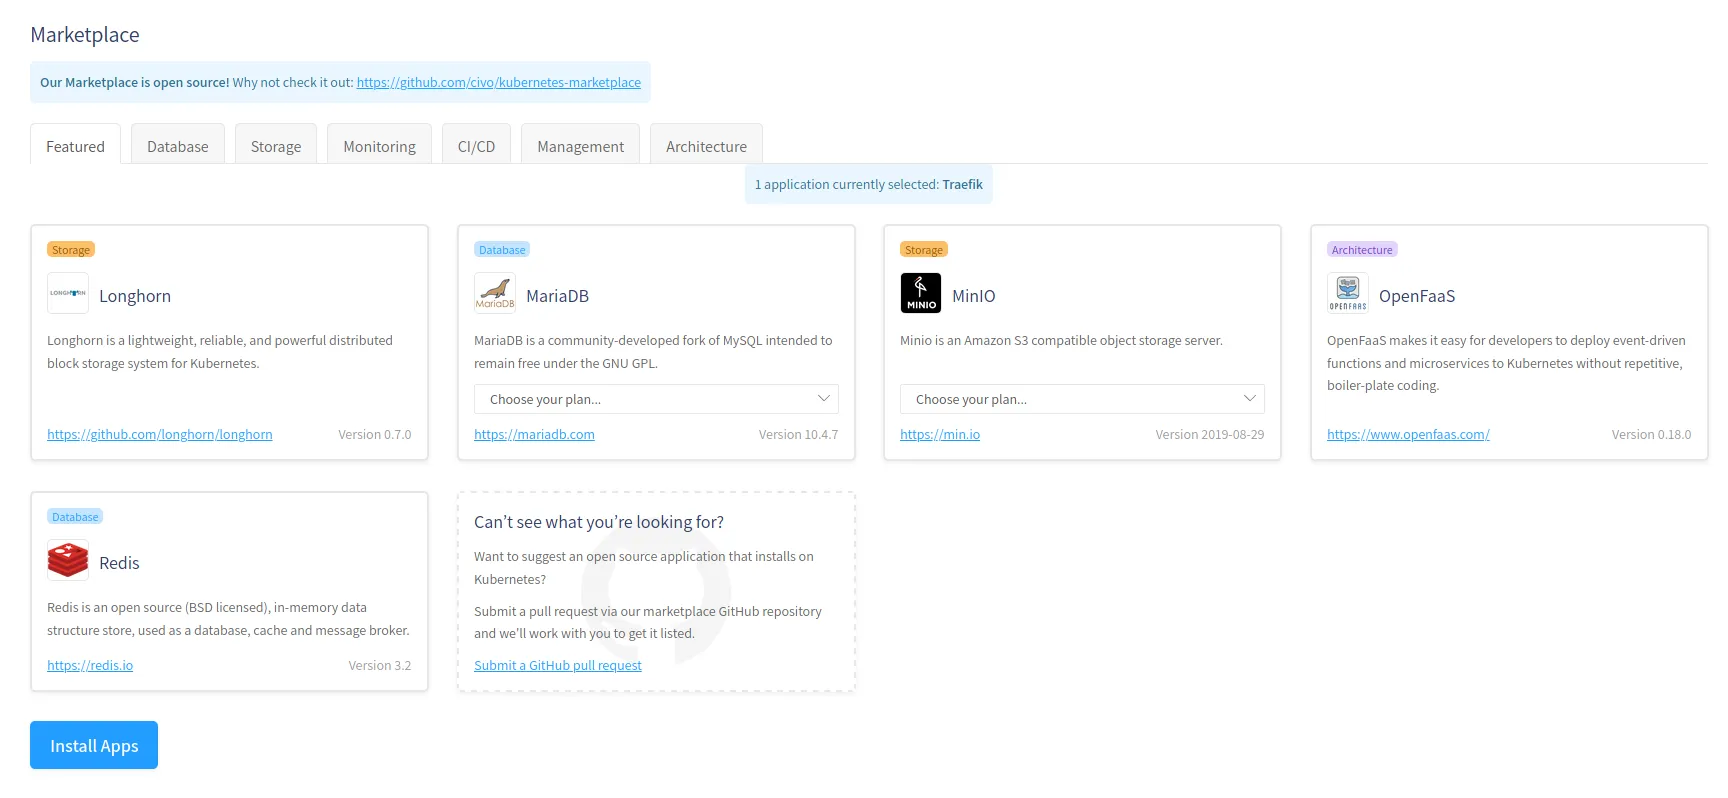Visit the min.io link
Image resolution: width=1728 pixels, height=798 pixels.
[940, 434]
